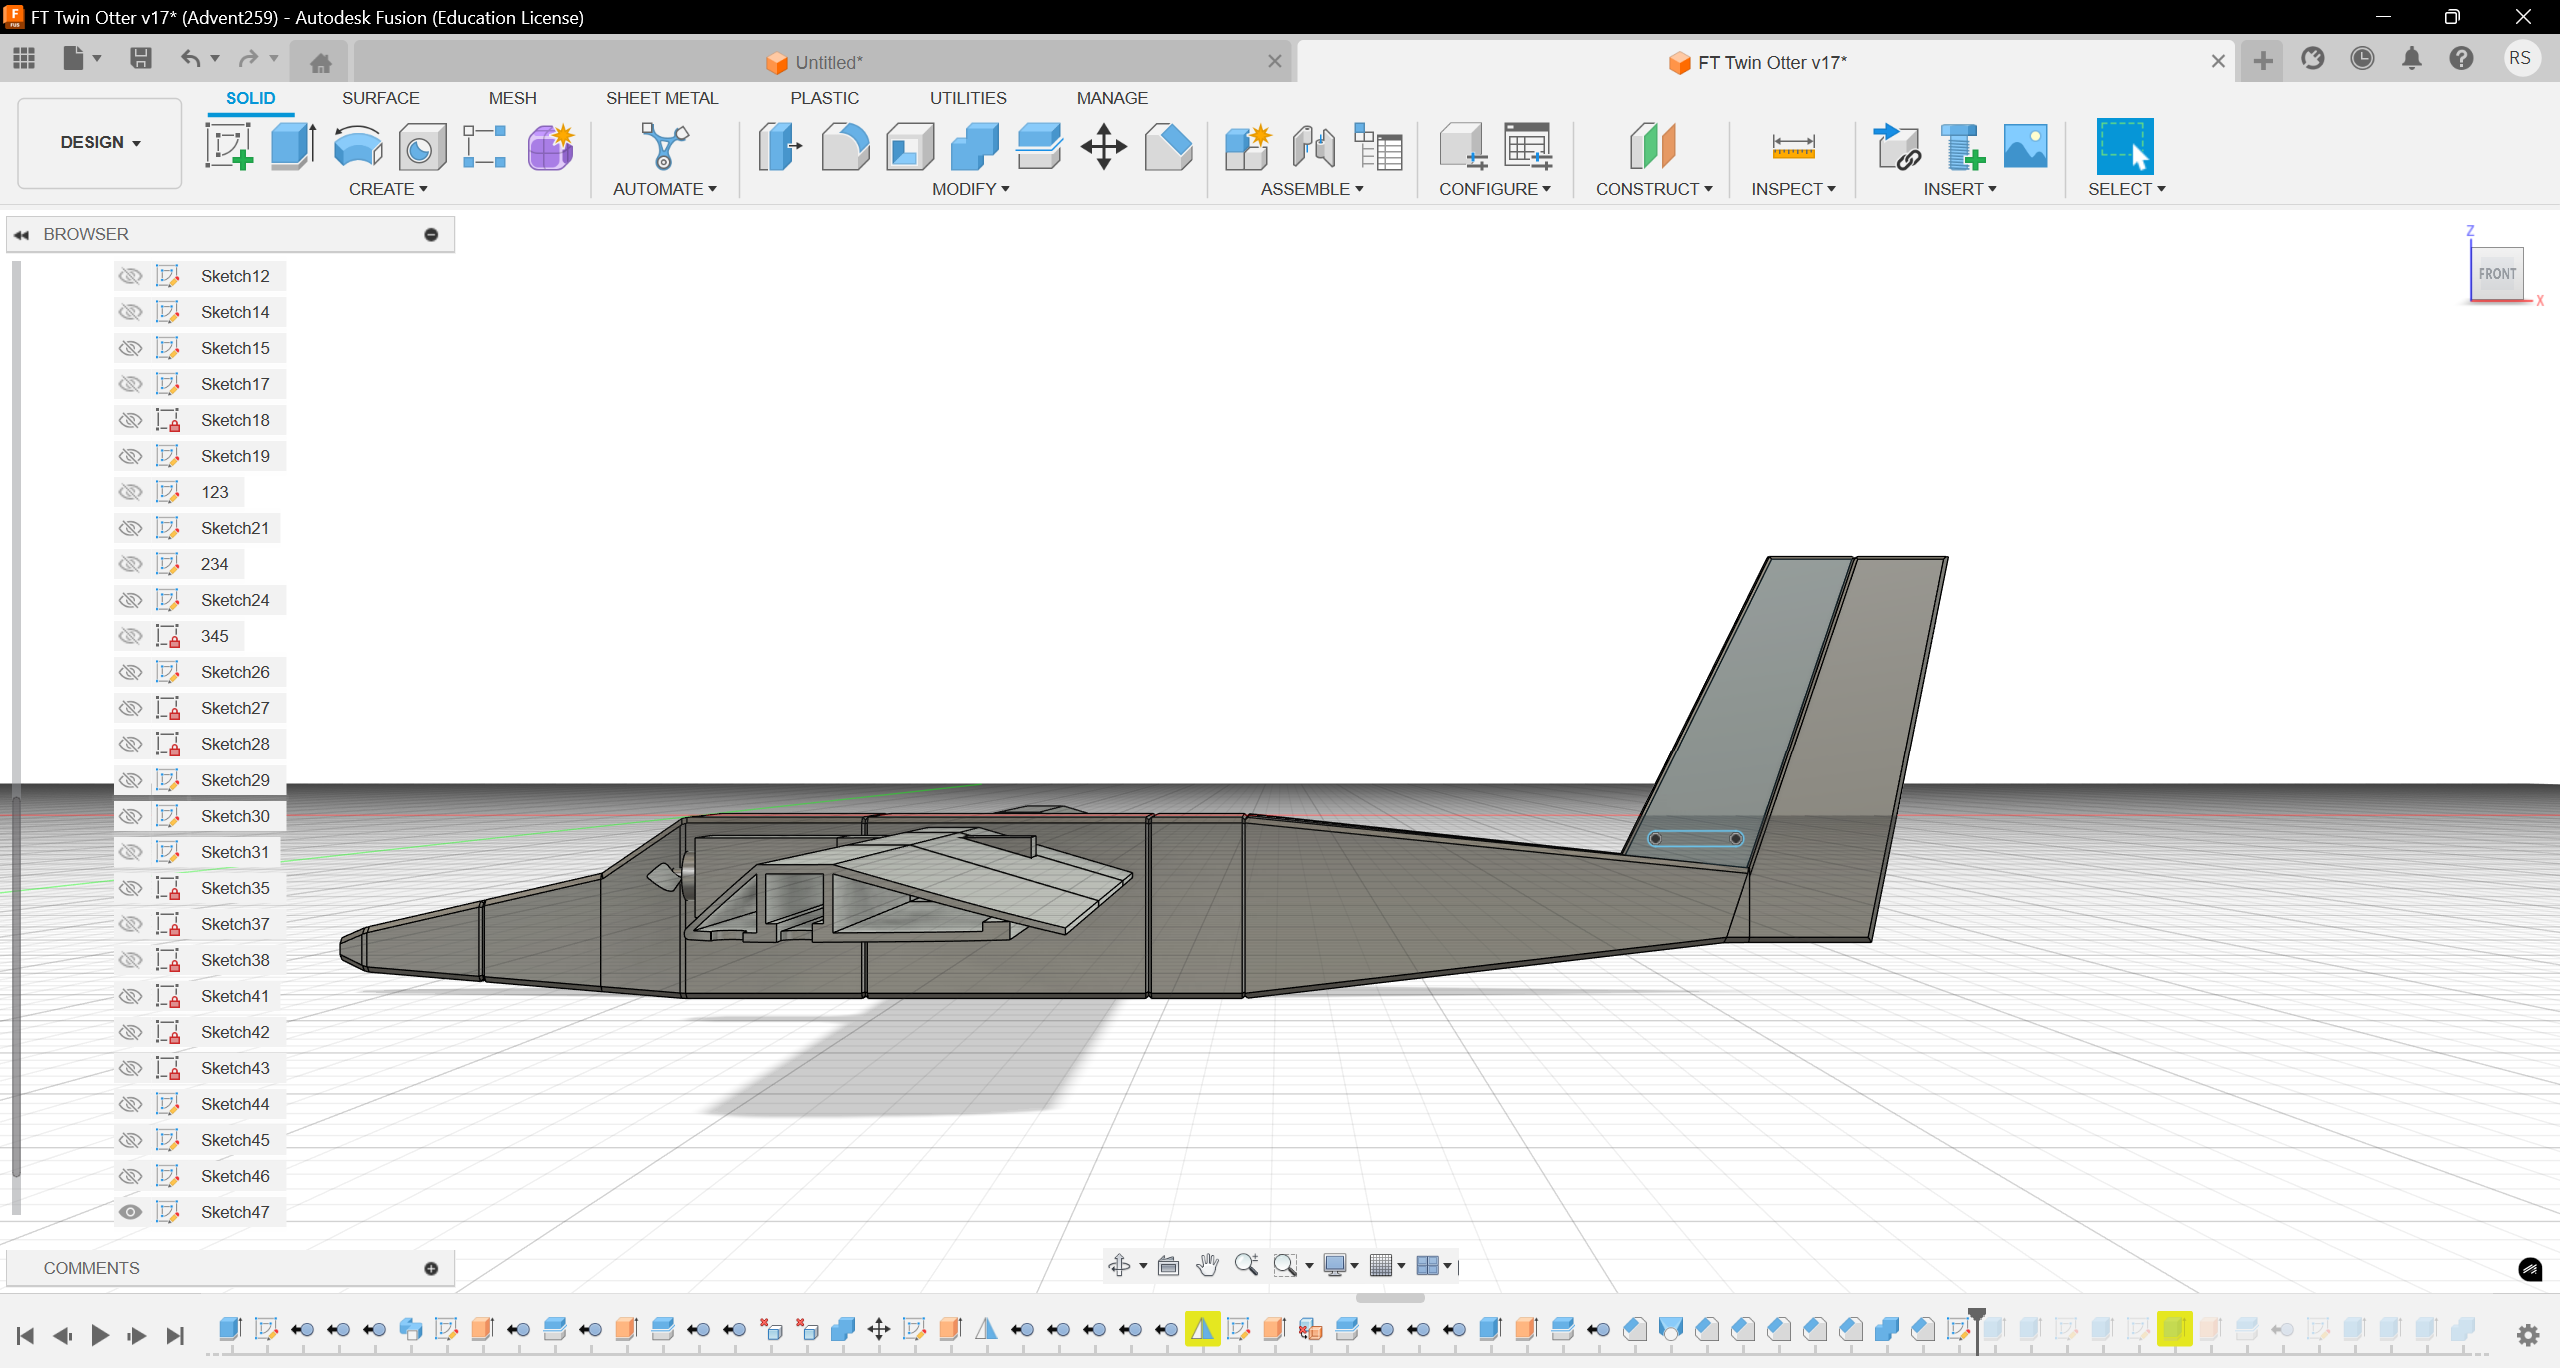Jump to timeline beginning
The width and height of the screenshot is (2560, 1368).
coord(26,1335)
